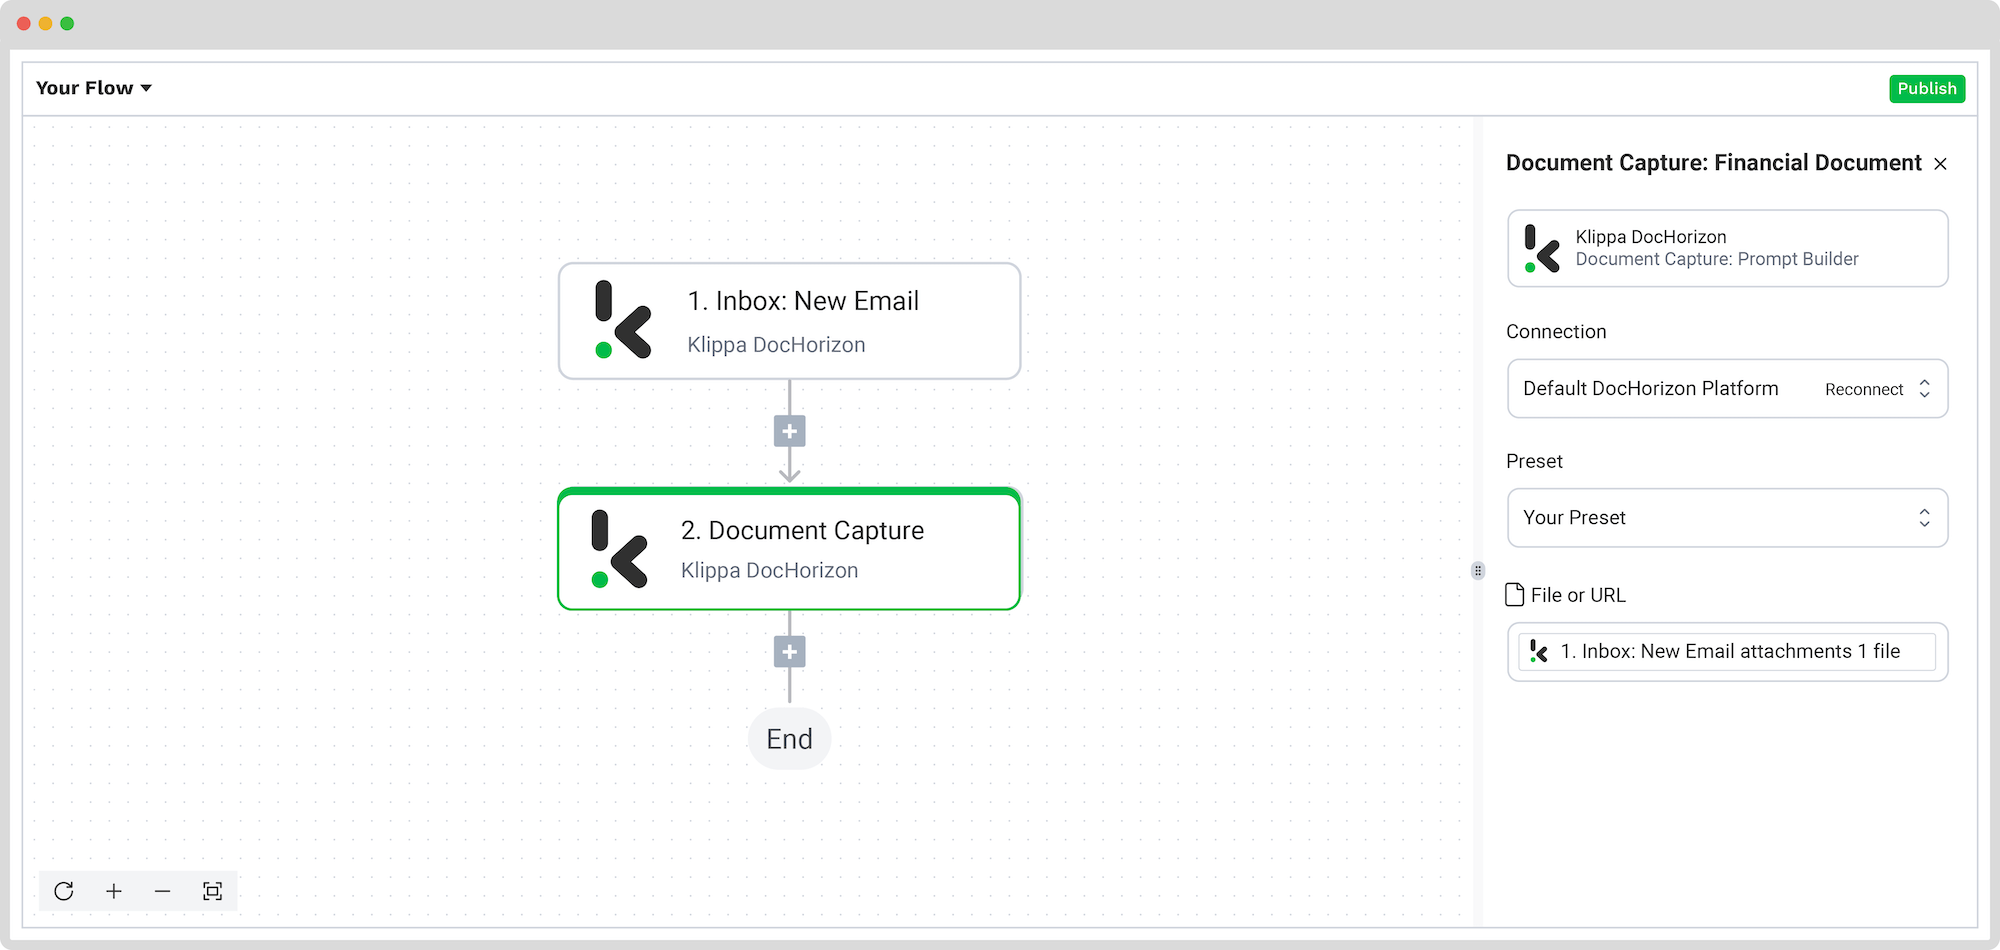Click the Klippa logo in the Document Capture step
The image size is (2000, 950).
click(x=619, y=549)
